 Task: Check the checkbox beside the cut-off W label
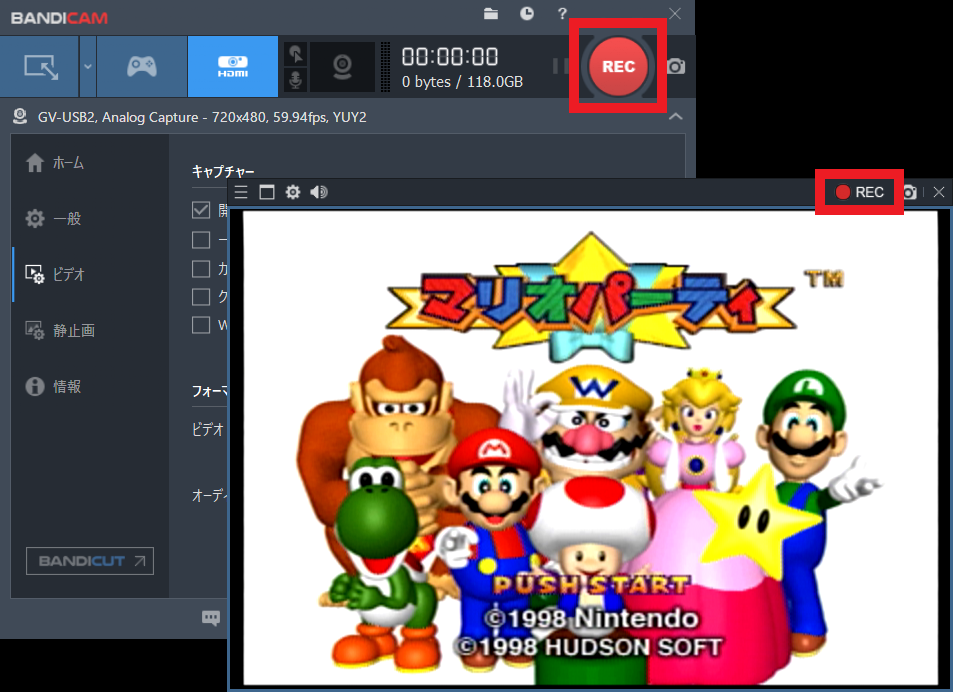[201, 325]
